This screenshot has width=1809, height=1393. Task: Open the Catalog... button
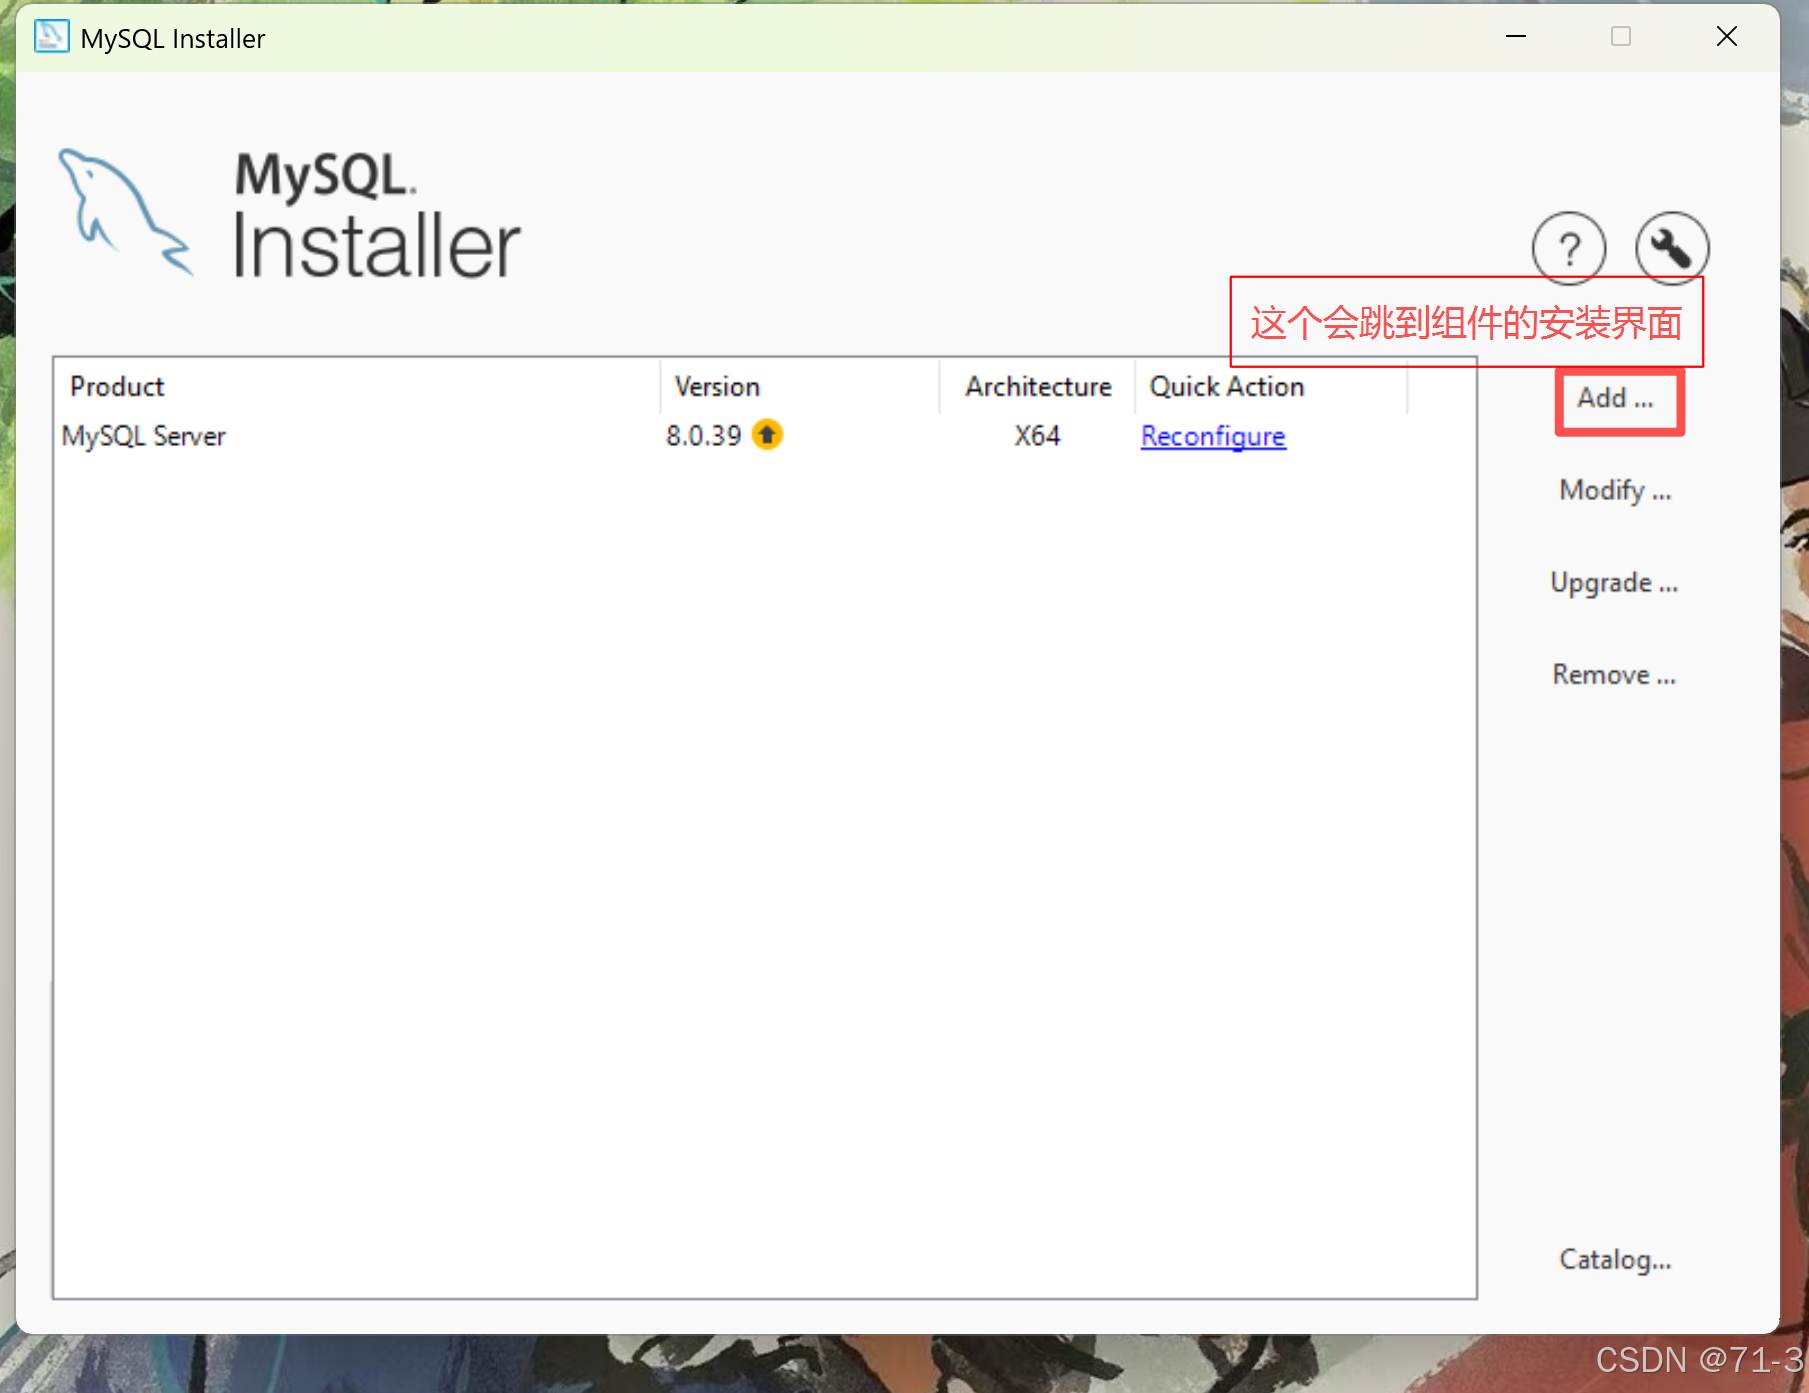pyautogui.click(x=1615, y=1259)
